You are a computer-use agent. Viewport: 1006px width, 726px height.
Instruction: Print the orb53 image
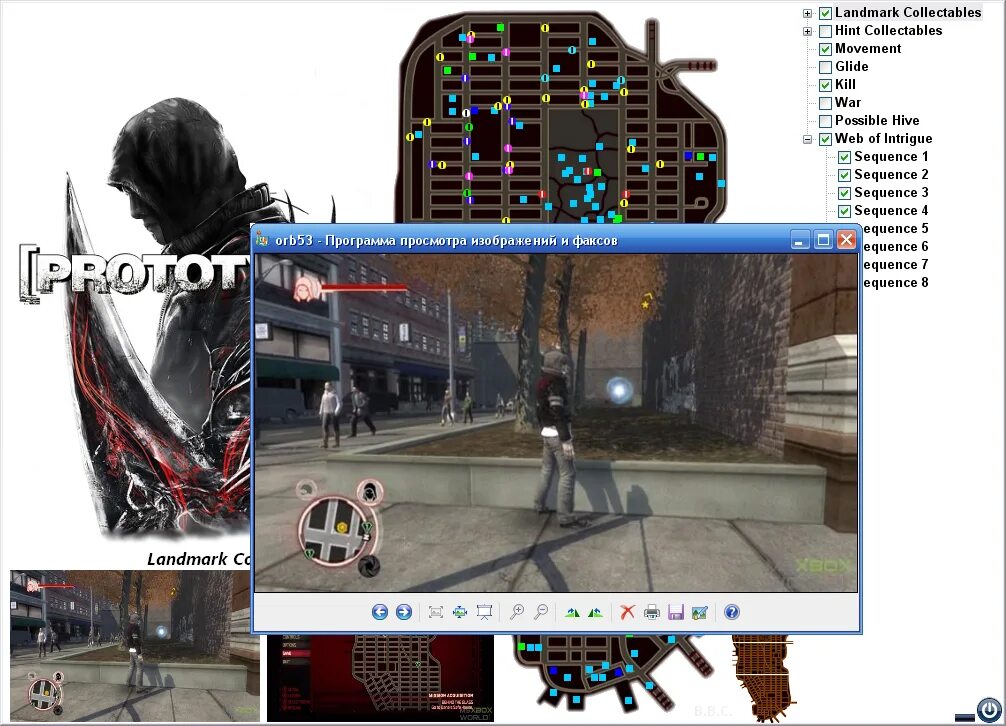point(651,612)
